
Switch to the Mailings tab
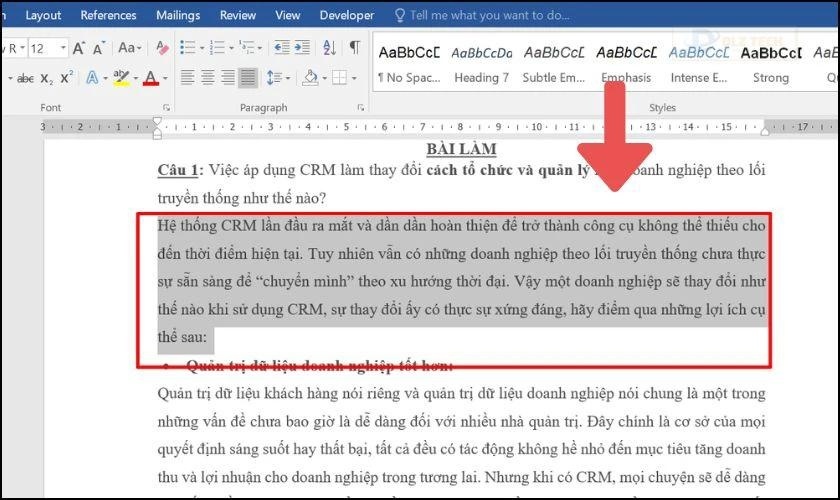pos(178,16)
